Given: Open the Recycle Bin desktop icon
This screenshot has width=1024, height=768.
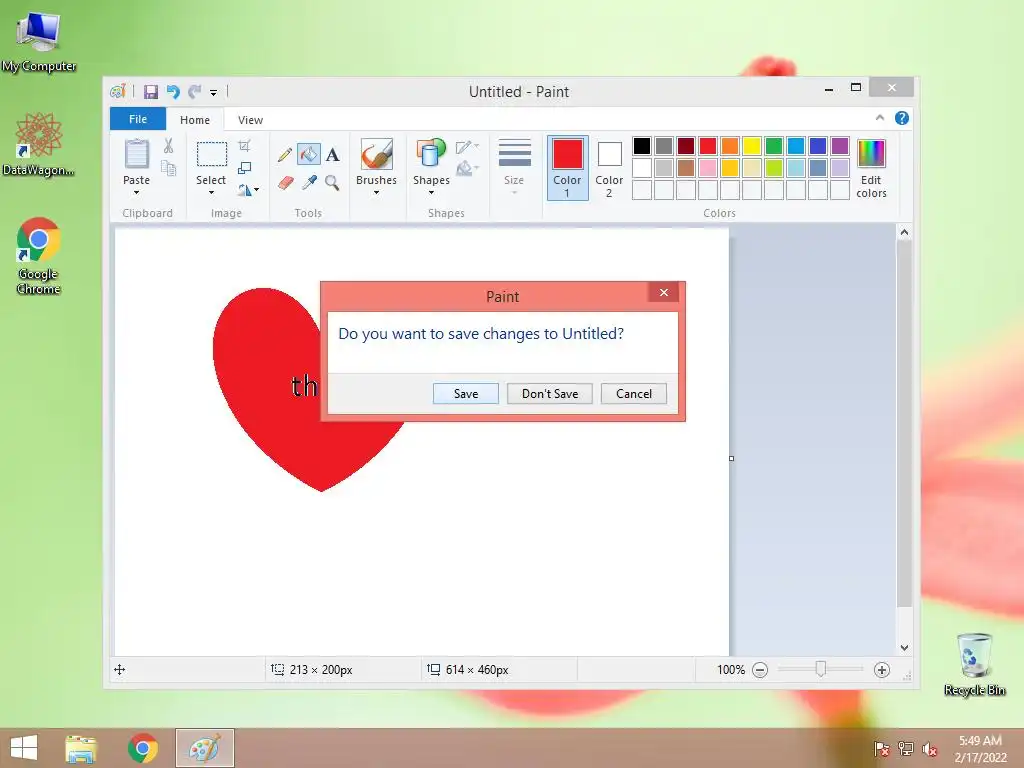Looking at the screenshot, I should click(974, 664).
